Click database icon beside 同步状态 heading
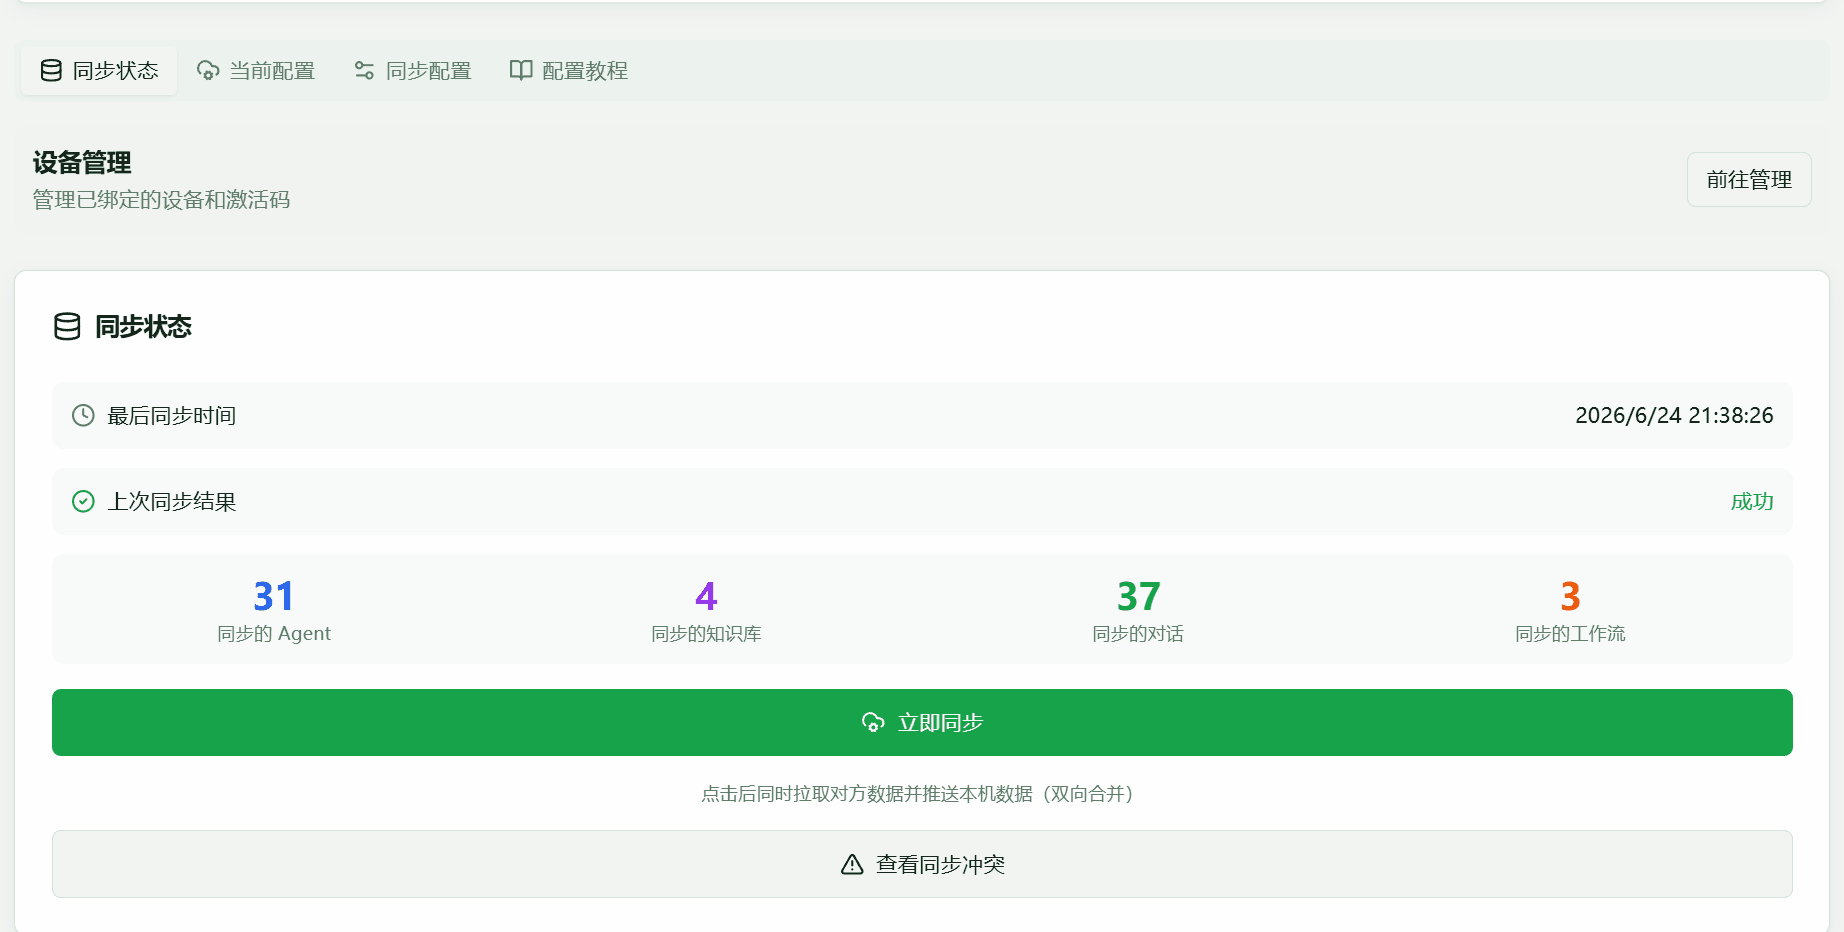 [x=67, y=327]
